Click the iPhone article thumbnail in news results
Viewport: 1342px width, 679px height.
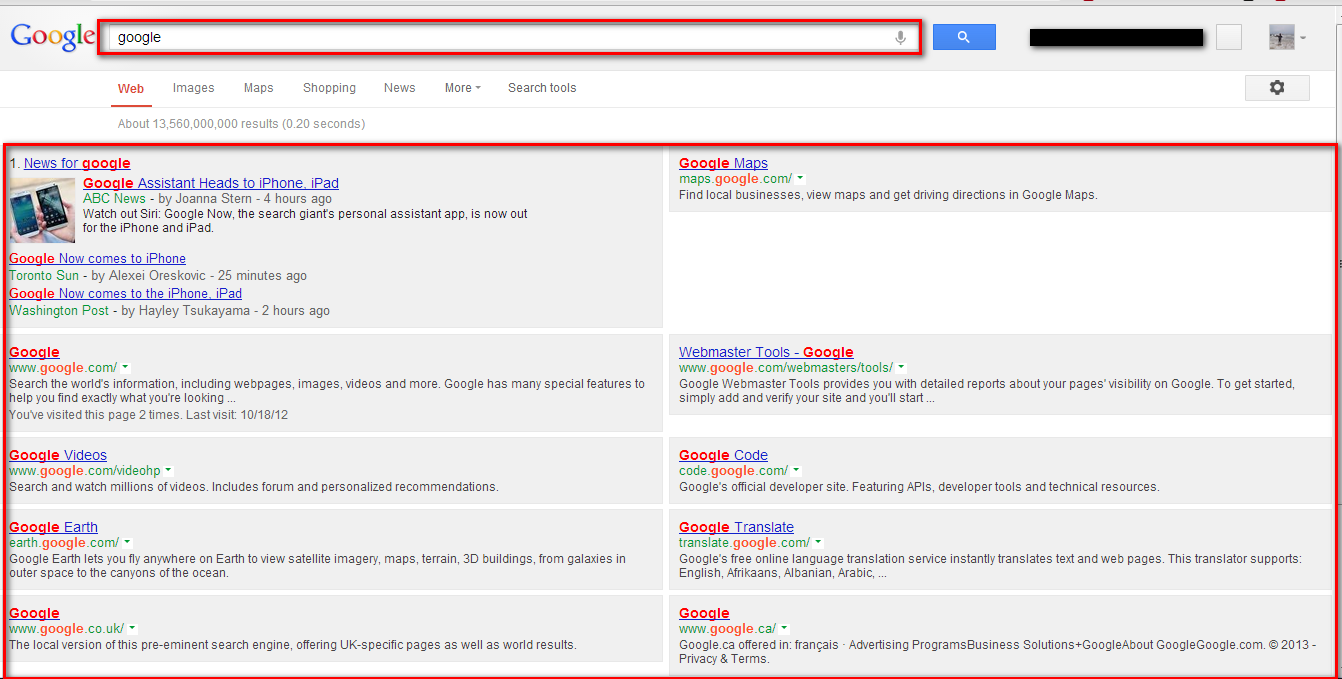click(x=42, y=209)
